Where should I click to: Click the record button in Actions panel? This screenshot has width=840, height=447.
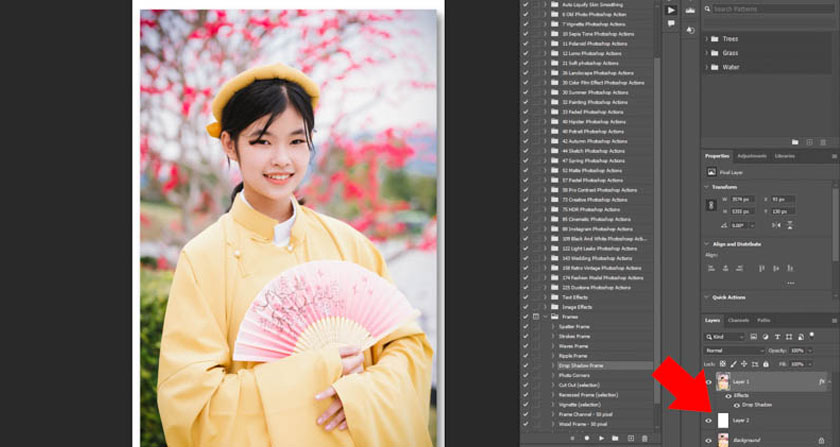coord(586,438)
